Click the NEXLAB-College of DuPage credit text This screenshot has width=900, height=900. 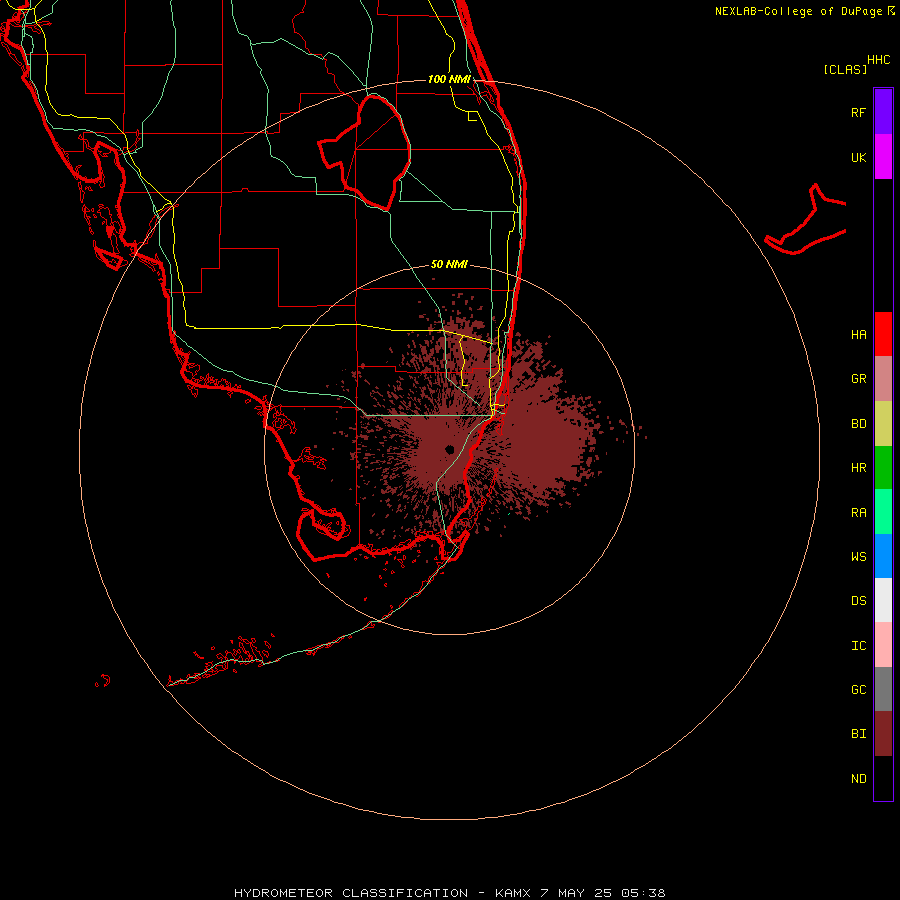(798, 11)
